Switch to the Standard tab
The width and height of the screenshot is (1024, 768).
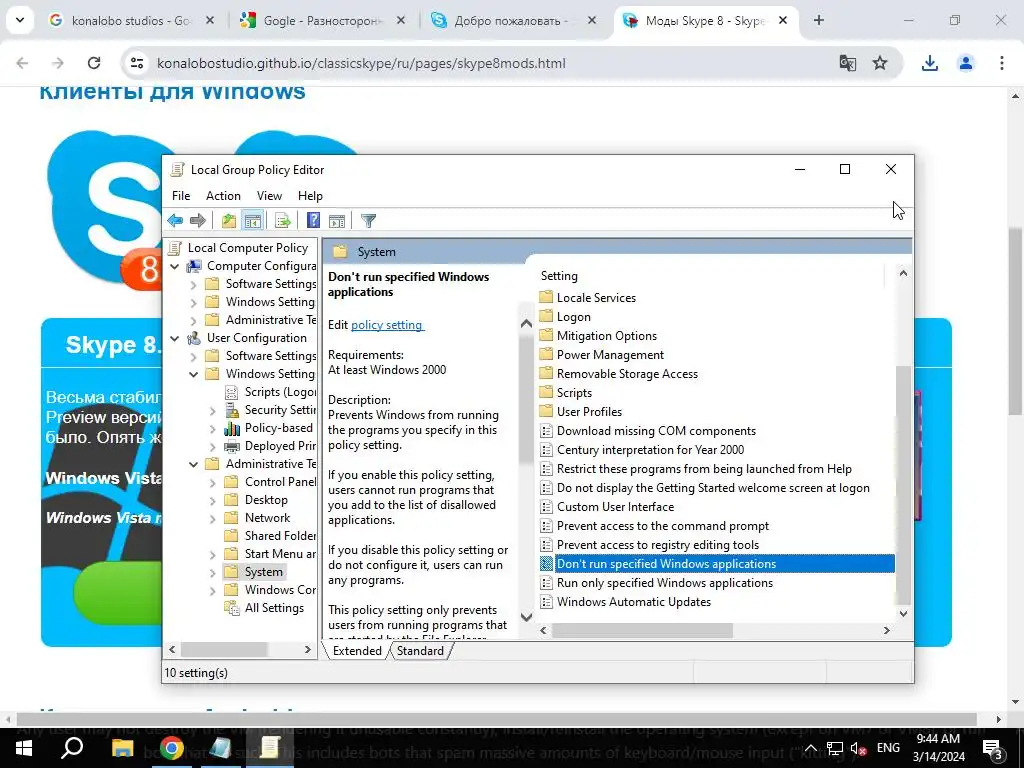click(x=420, y=651)
